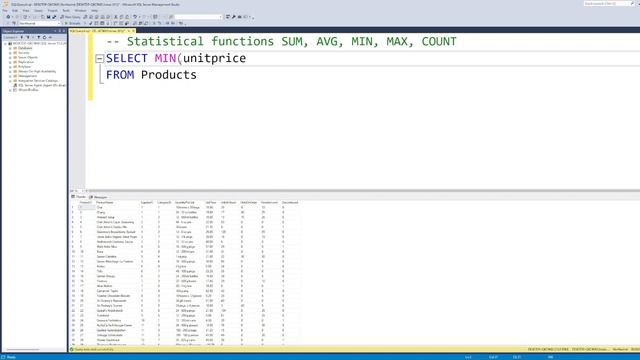Click the MIN function keyword in query
Screen dimensions: 640x360
click(165, 58)
